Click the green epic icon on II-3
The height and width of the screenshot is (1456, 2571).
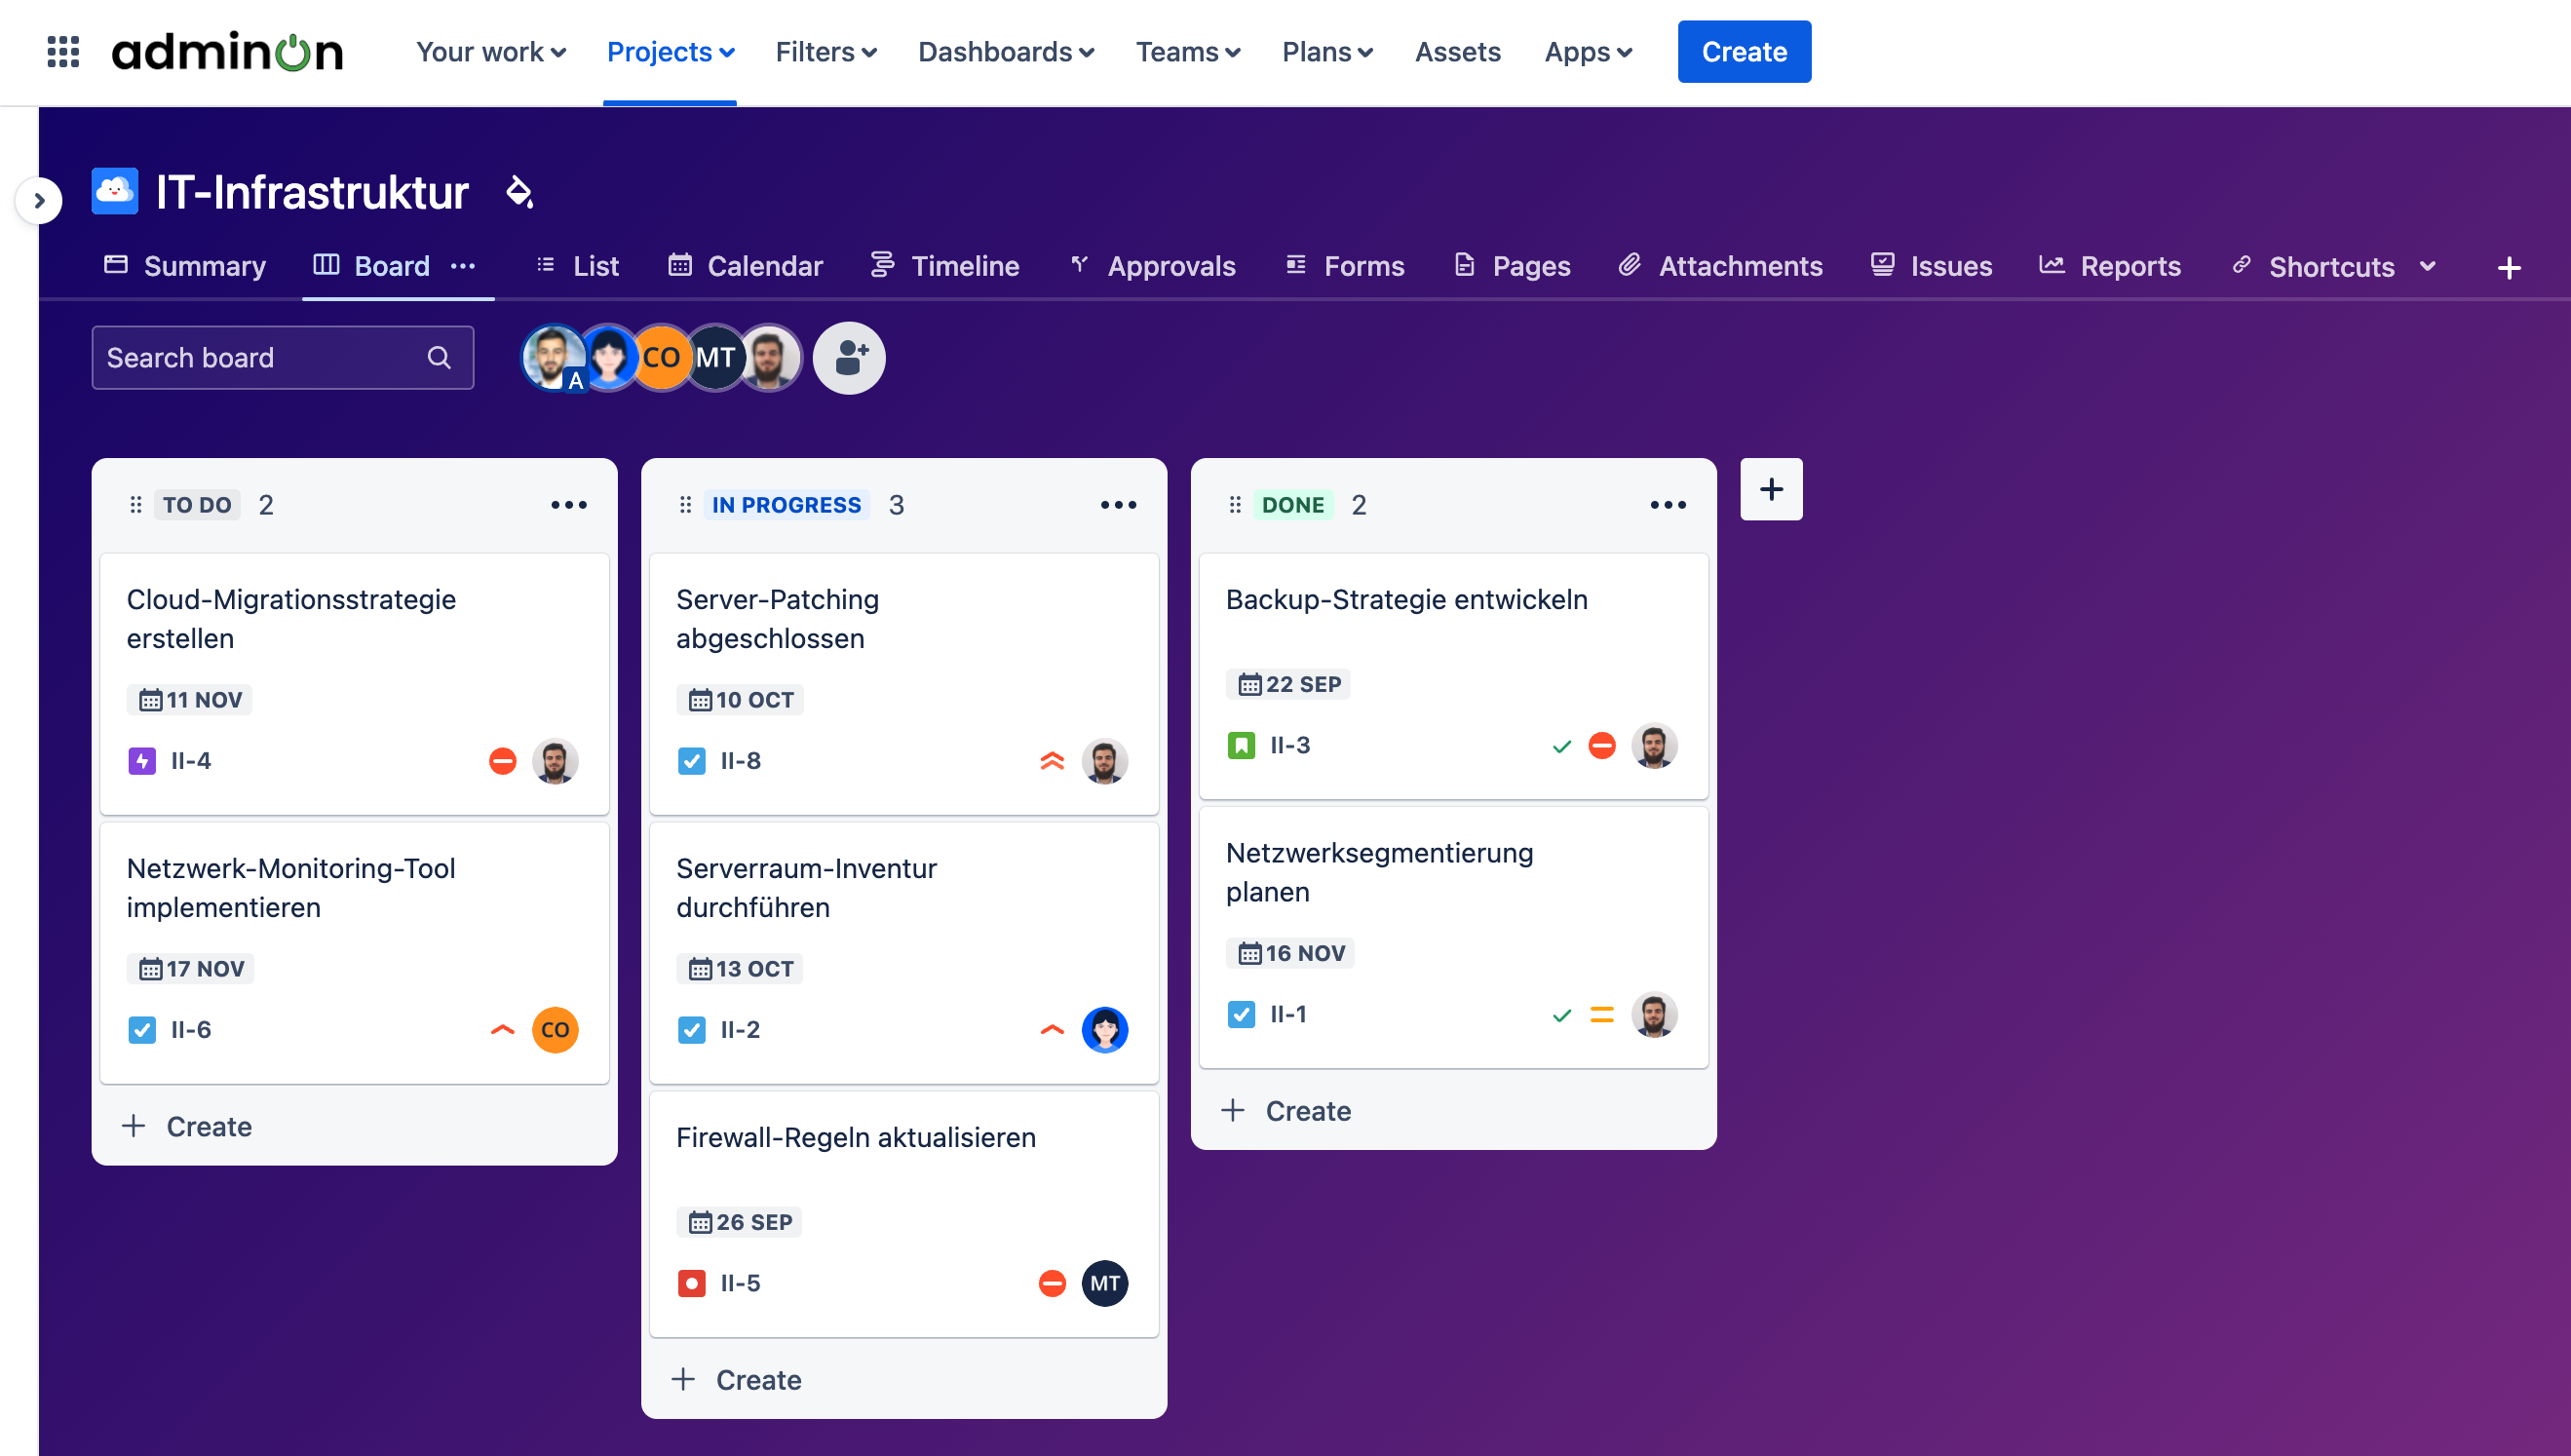tap(1240, 744)
